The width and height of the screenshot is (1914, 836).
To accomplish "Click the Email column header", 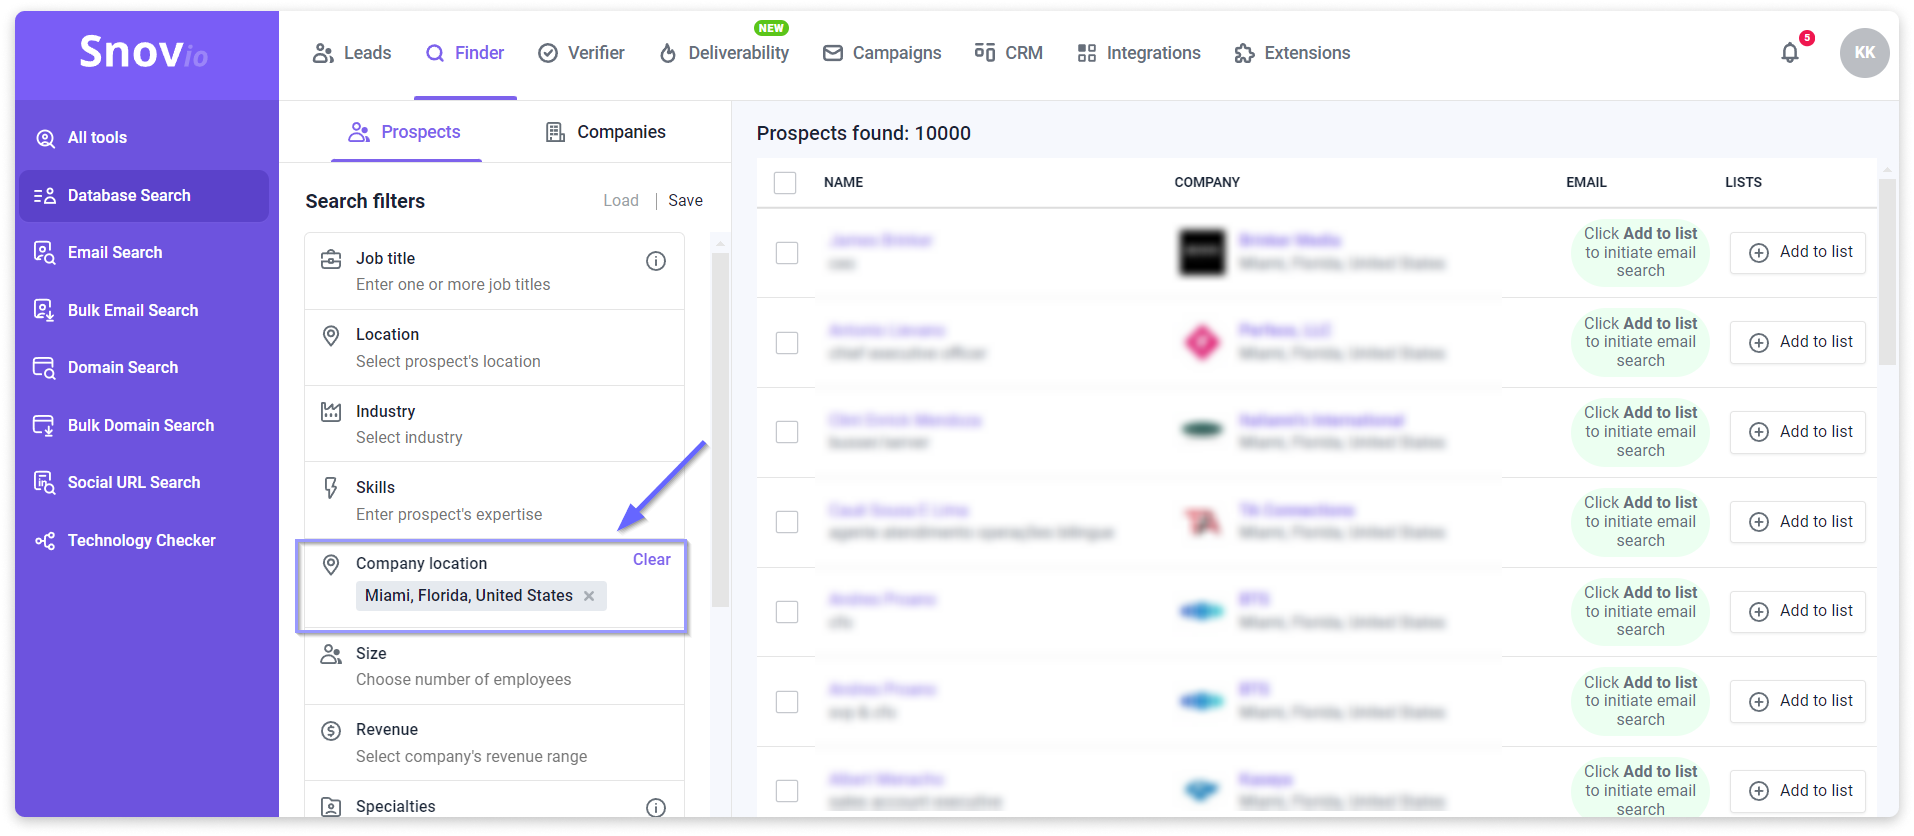I will tap(1586, 183).
